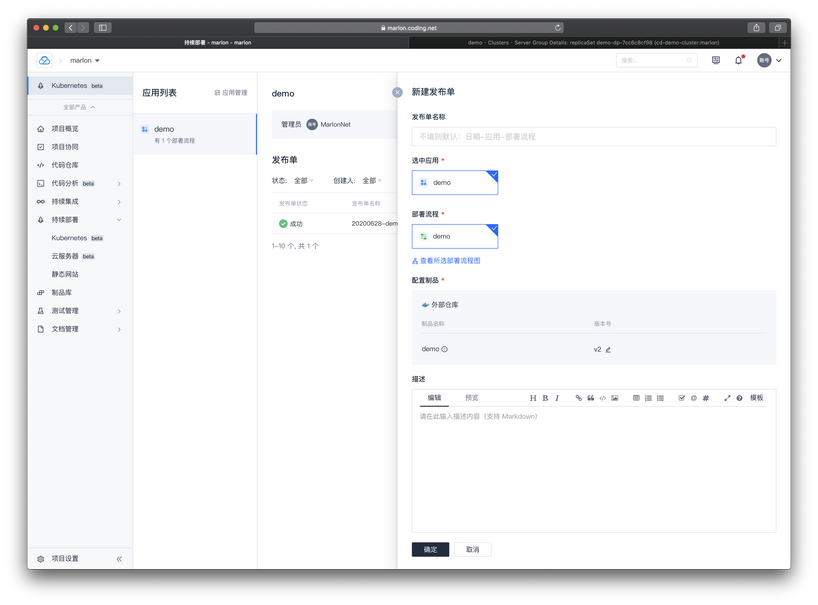This screenshot has height=605, width=818.
Task: Insert a heading with the H icon
Action: pos(533,398)
